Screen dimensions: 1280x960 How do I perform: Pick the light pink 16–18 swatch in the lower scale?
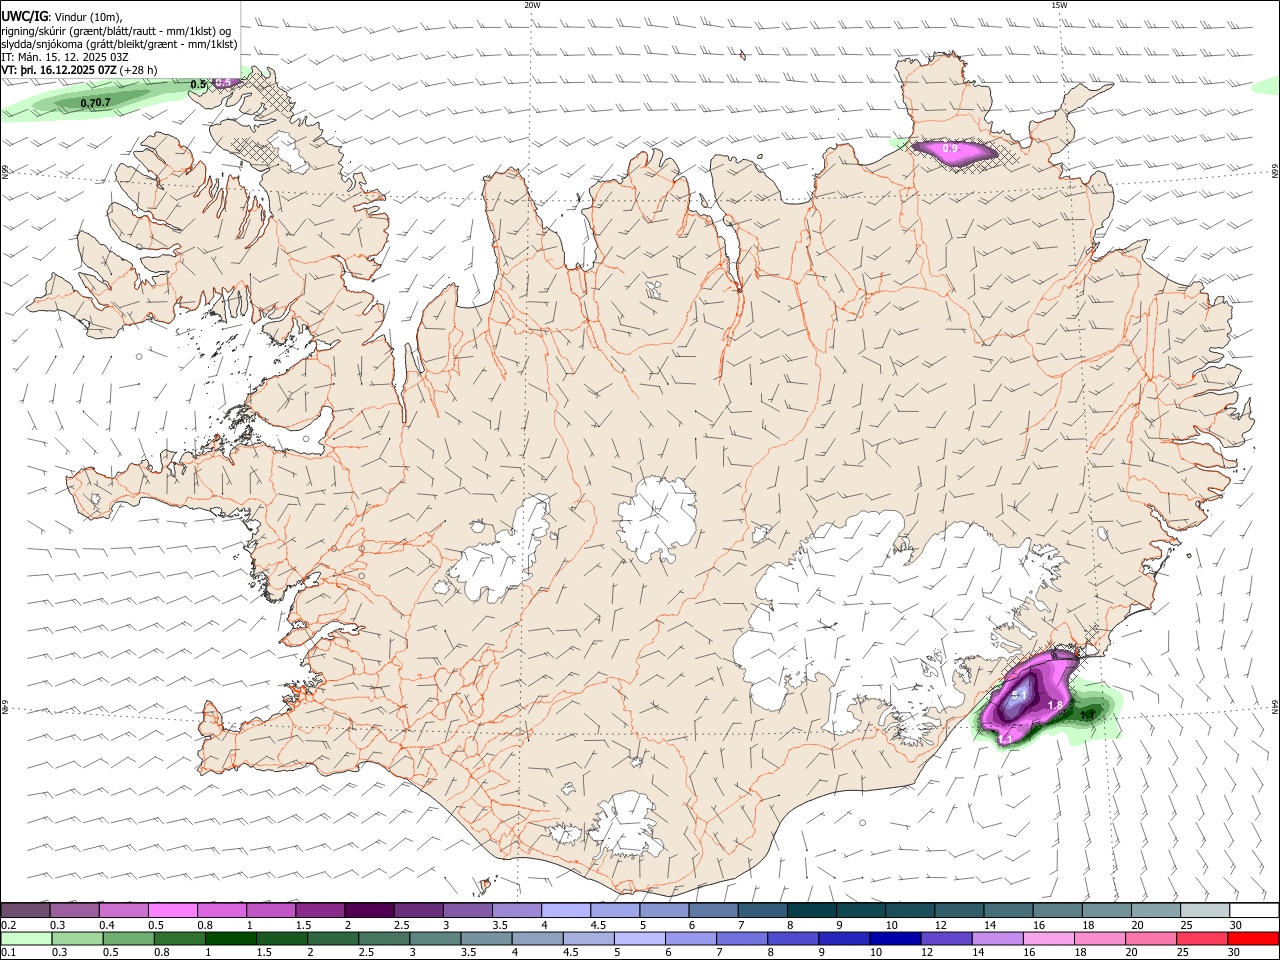[x=1048, y=938]
